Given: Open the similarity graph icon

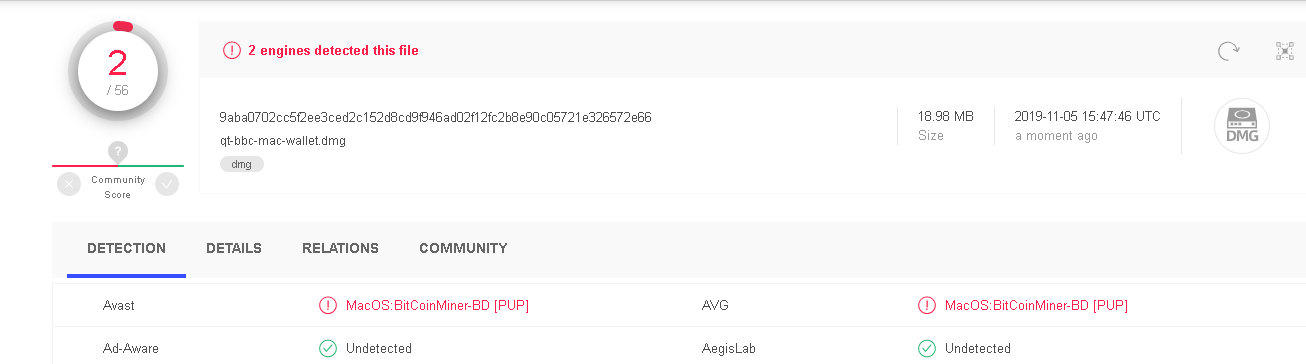Looking at the screenshot, I should click(1285, 51).
